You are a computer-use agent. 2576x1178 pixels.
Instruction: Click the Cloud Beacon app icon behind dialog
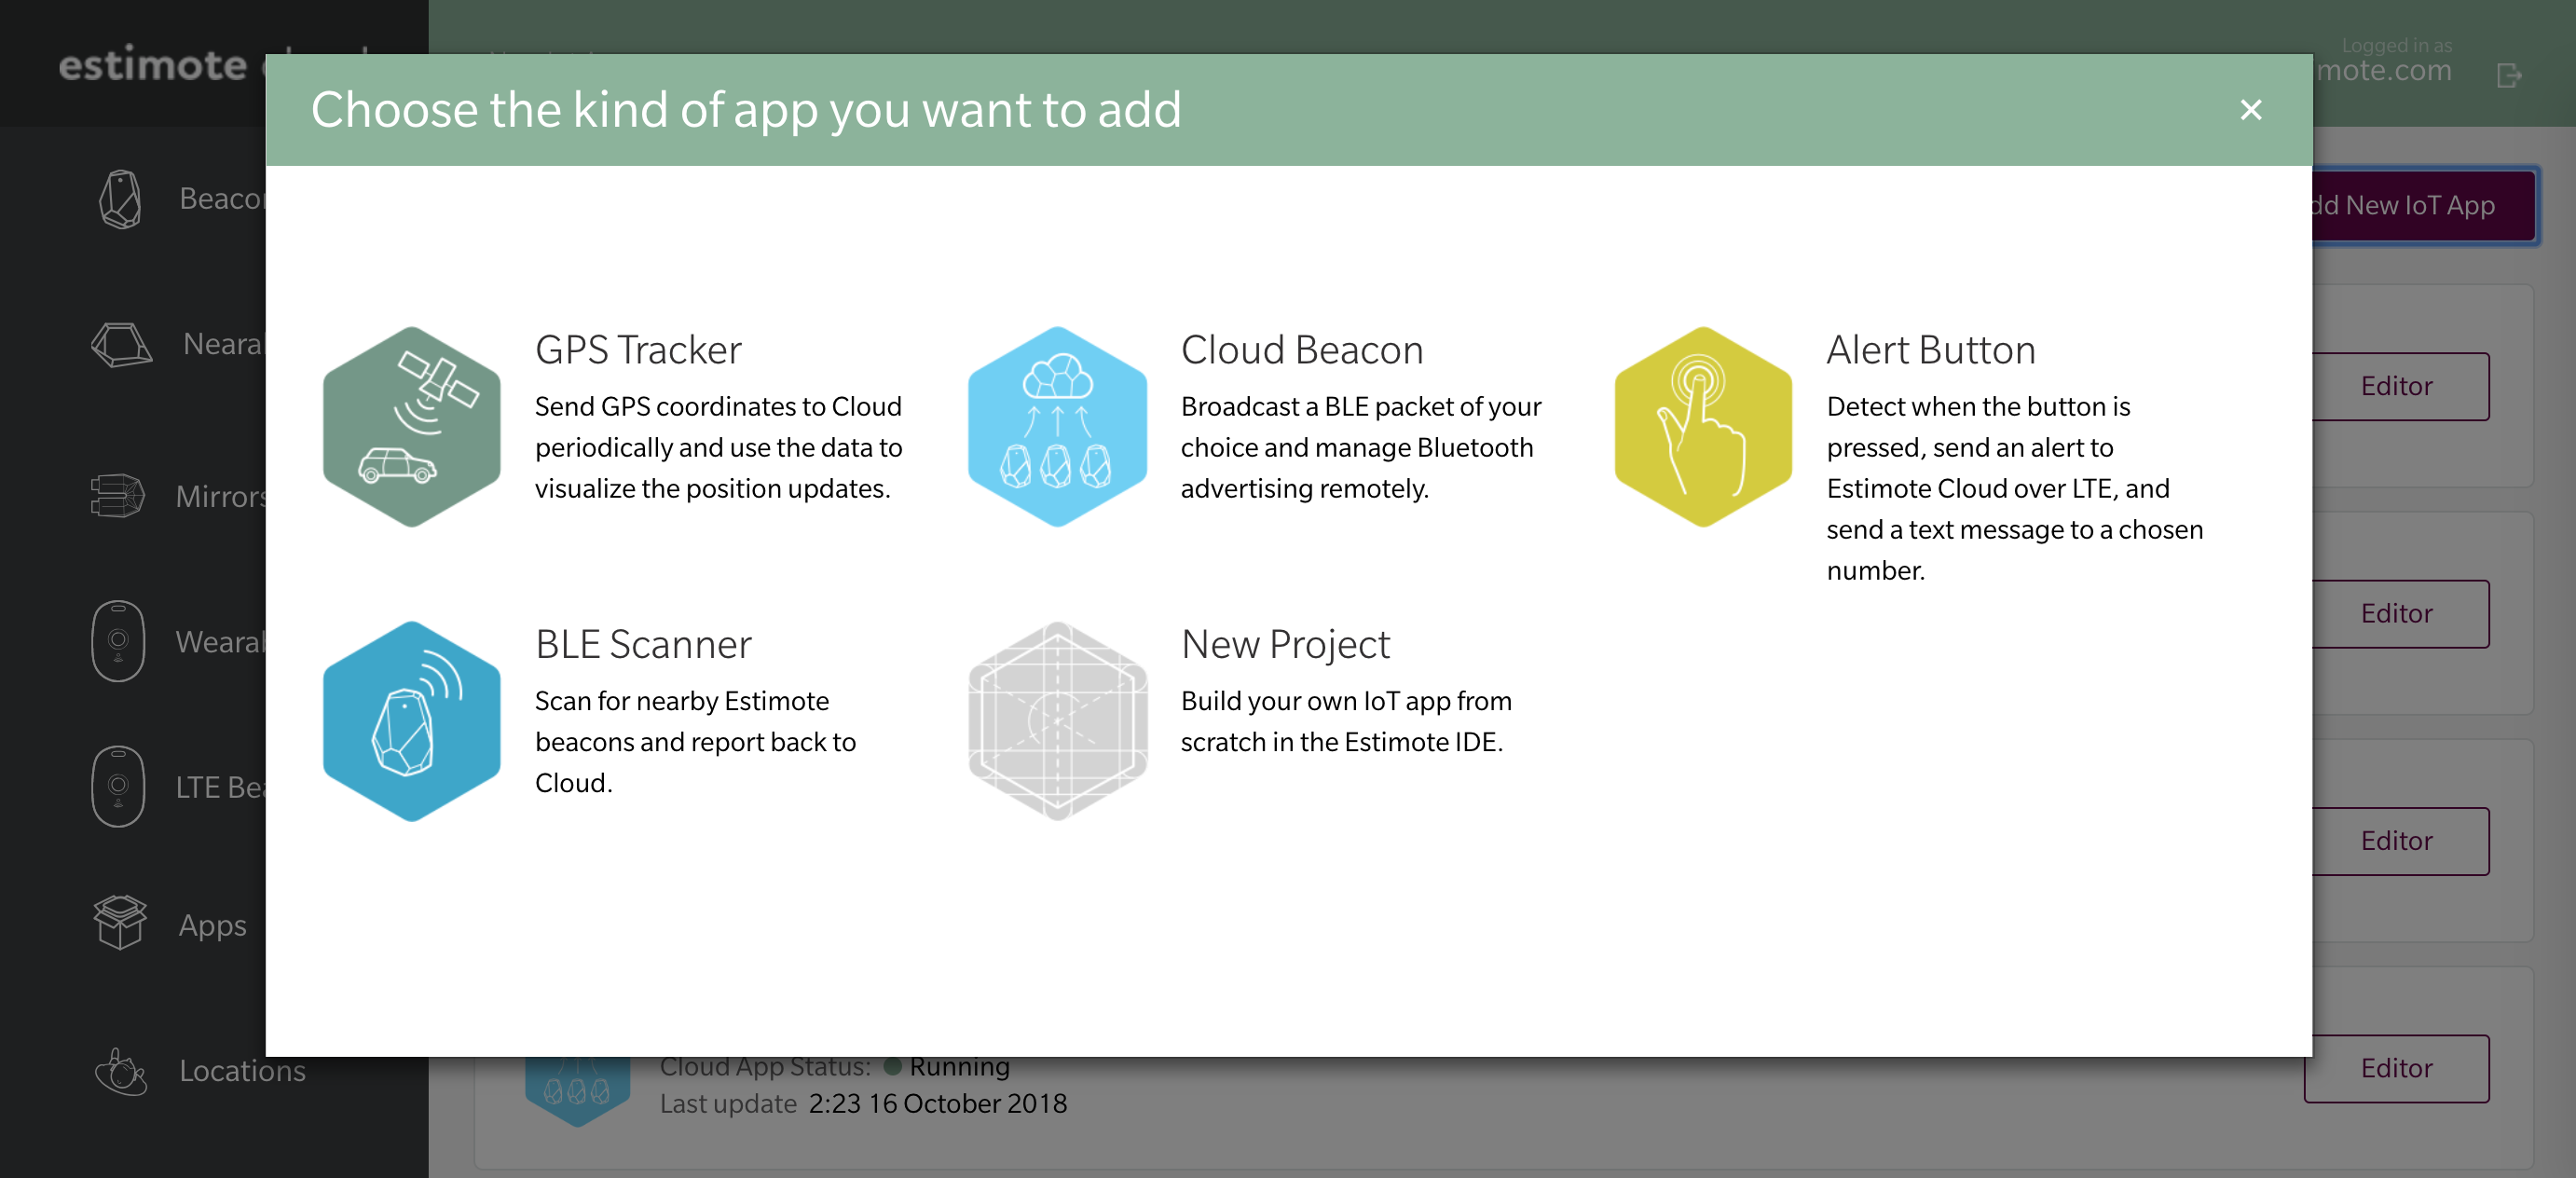pos(577,1092)
